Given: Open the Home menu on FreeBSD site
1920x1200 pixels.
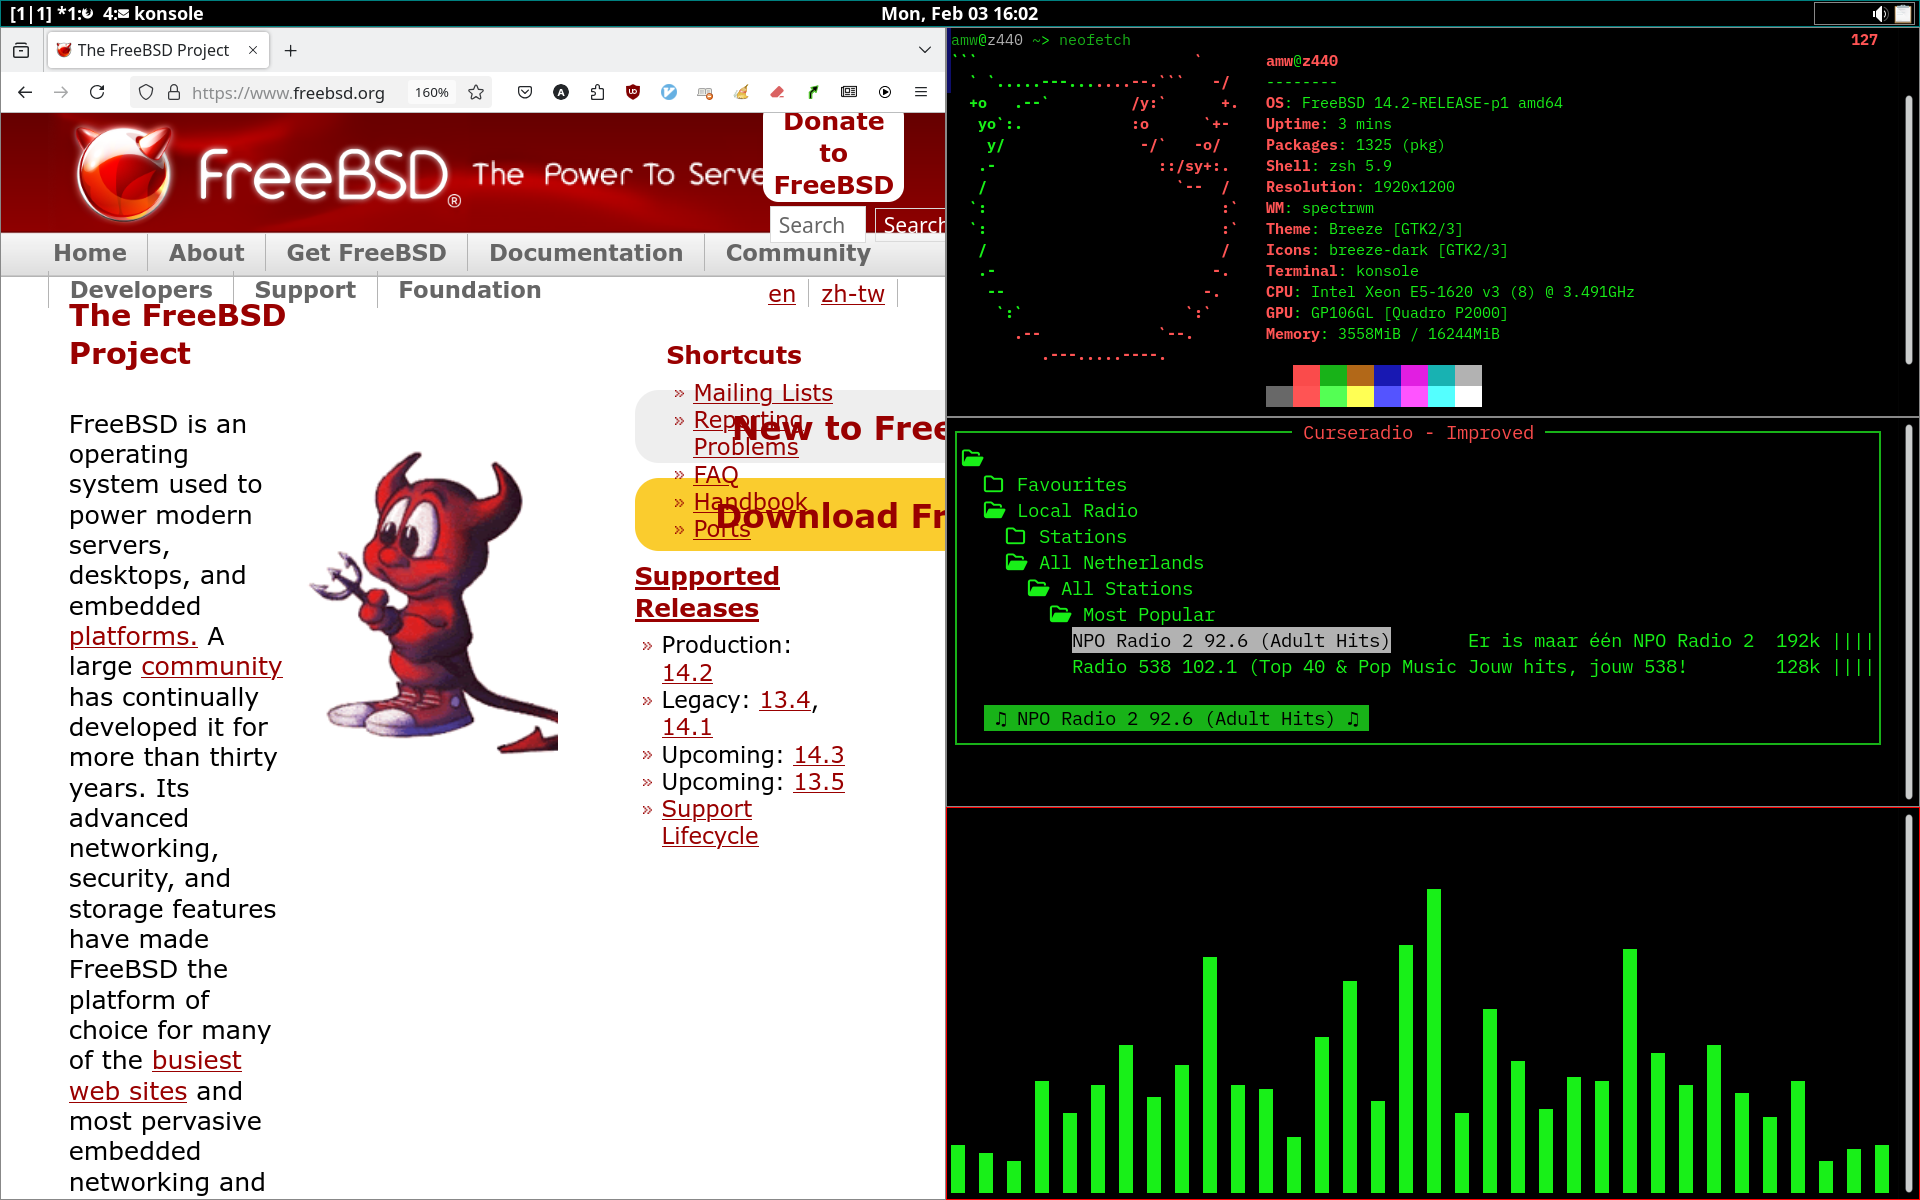Looking at the screenshot, I should coord(90,253).
